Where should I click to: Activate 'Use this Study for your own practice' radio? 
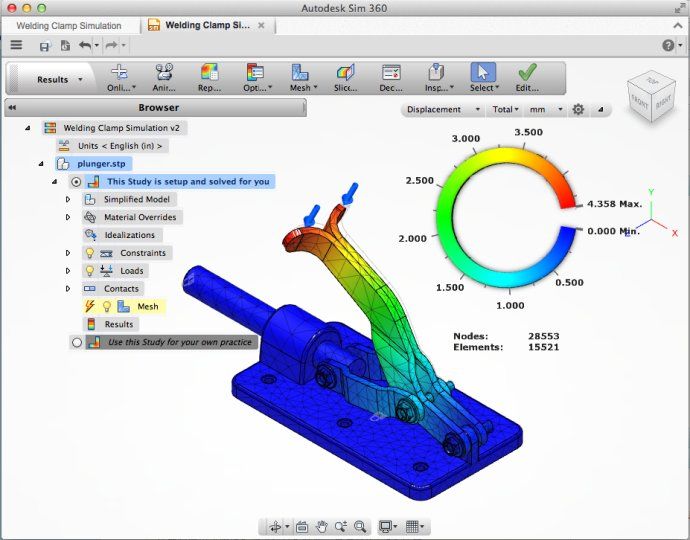(x=77, y=342)
